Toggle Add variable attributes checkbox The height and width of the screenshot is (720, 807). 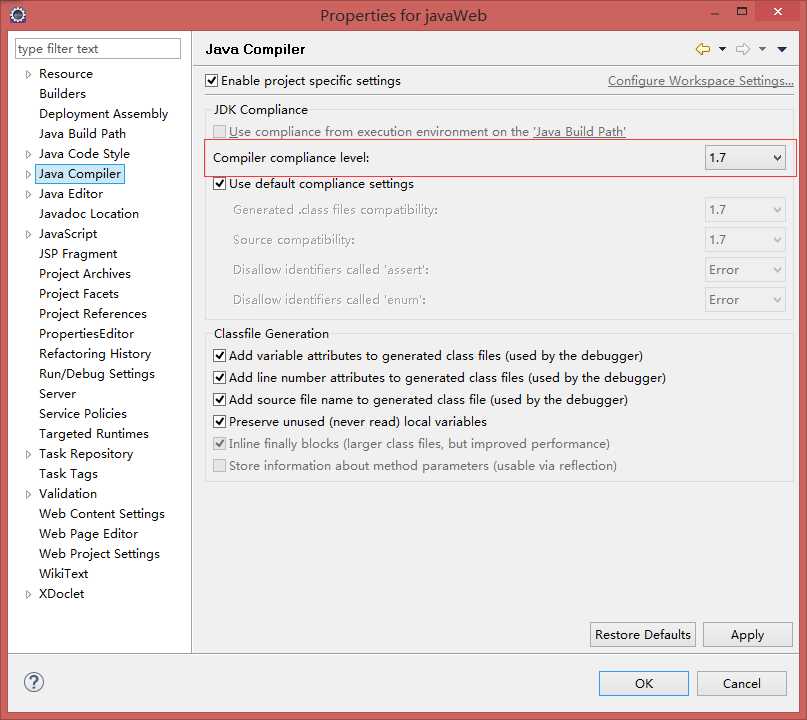219,356
